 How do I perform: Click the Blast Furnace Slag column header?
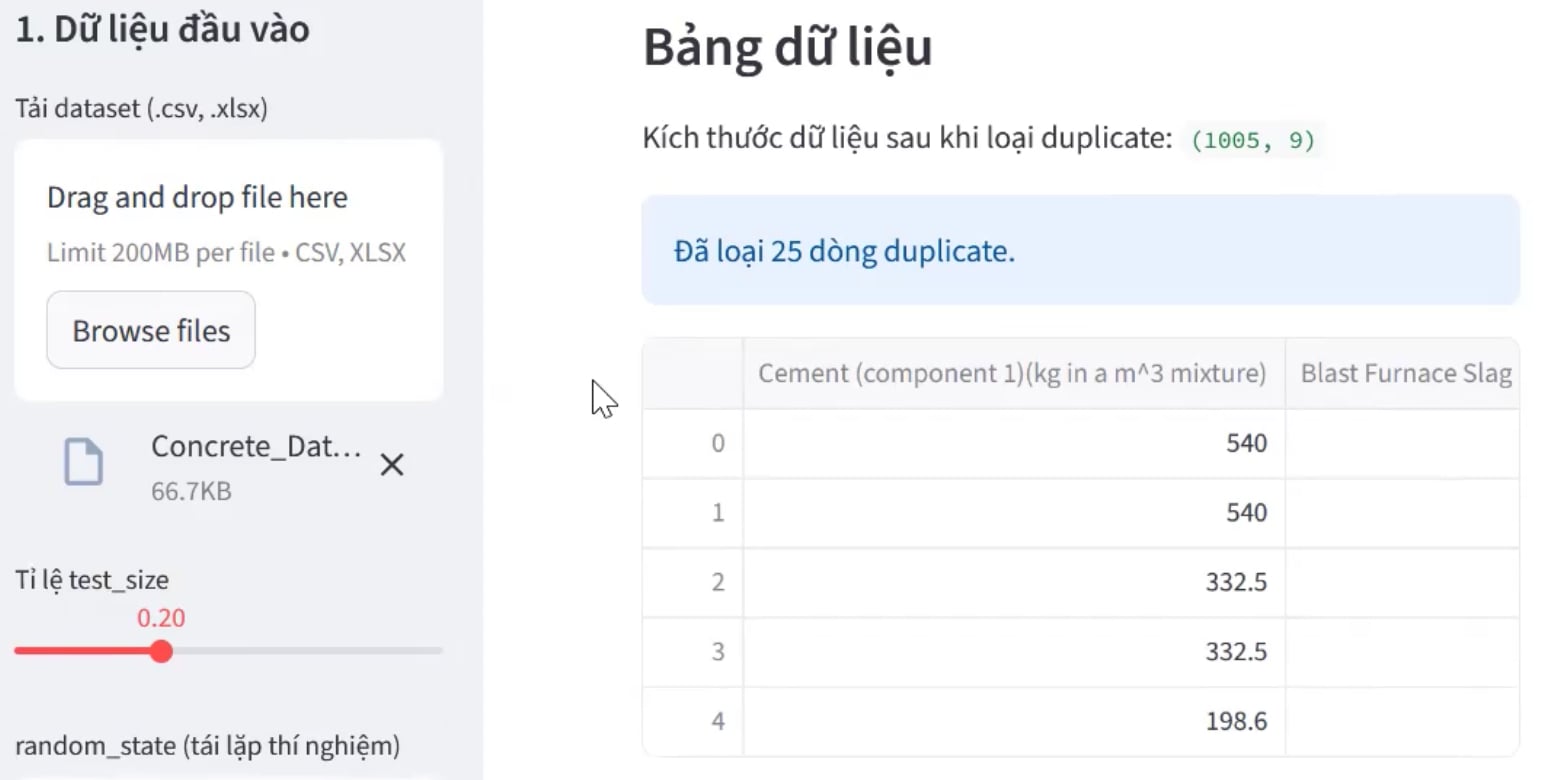[x=1403, y=374]
